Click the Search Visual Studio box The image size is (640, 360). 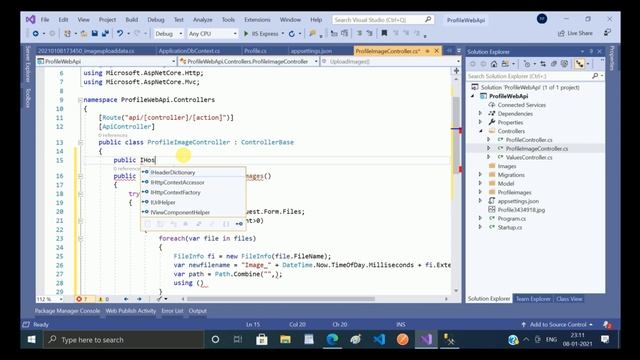(383, 20)
